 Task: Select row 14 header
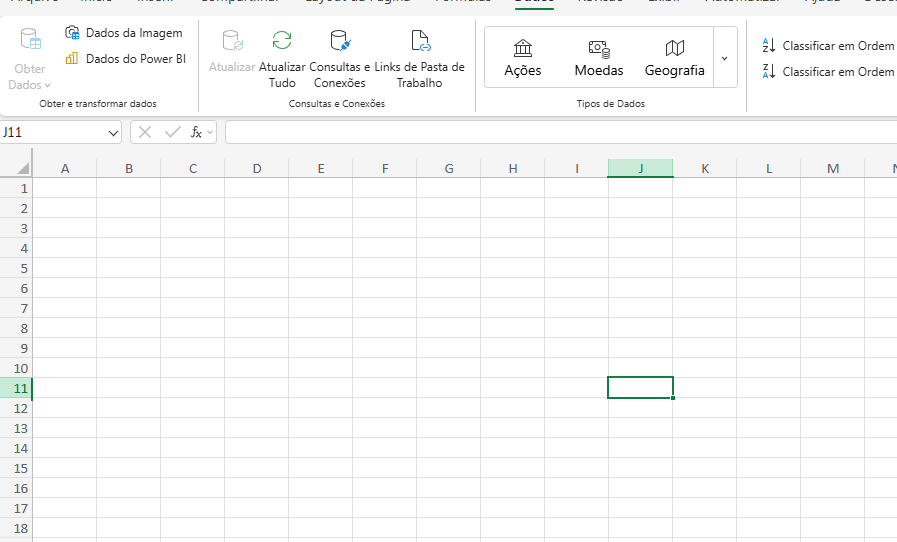pos(16,448)
